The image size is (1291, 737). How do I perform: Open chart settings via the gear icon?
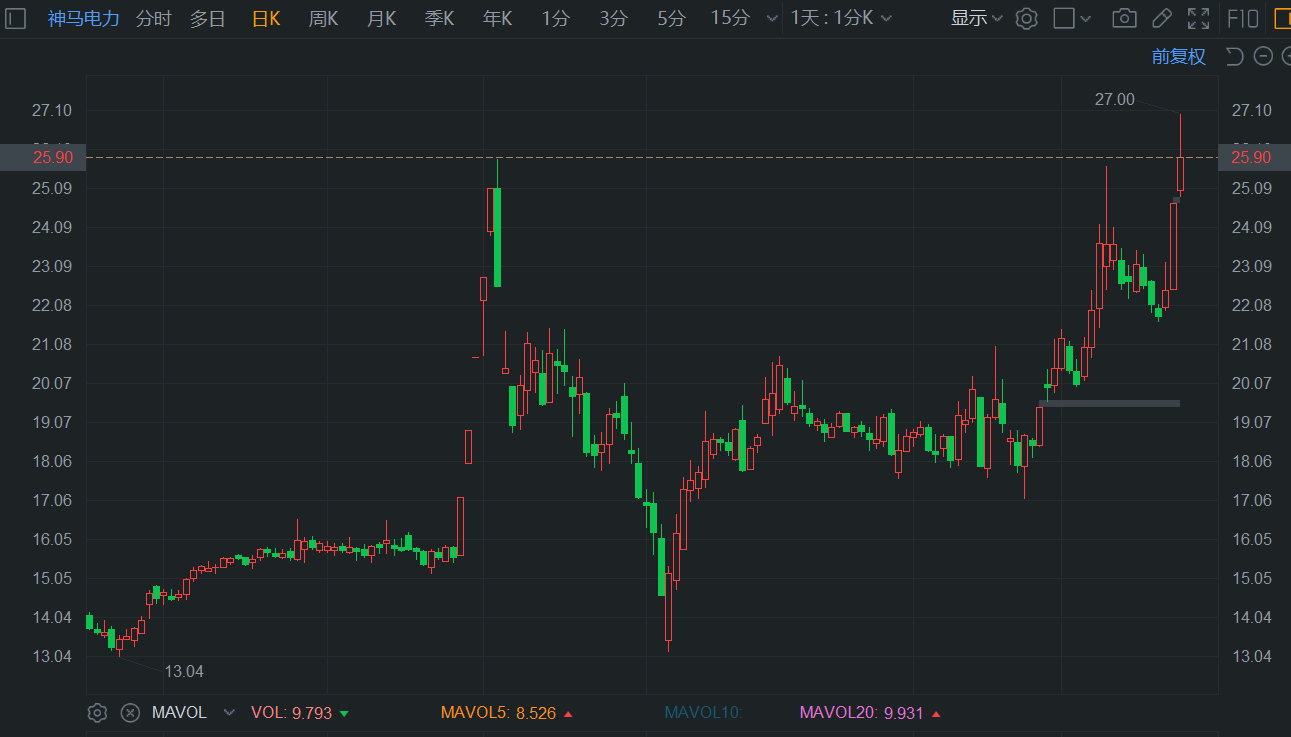coord(1026,17)
